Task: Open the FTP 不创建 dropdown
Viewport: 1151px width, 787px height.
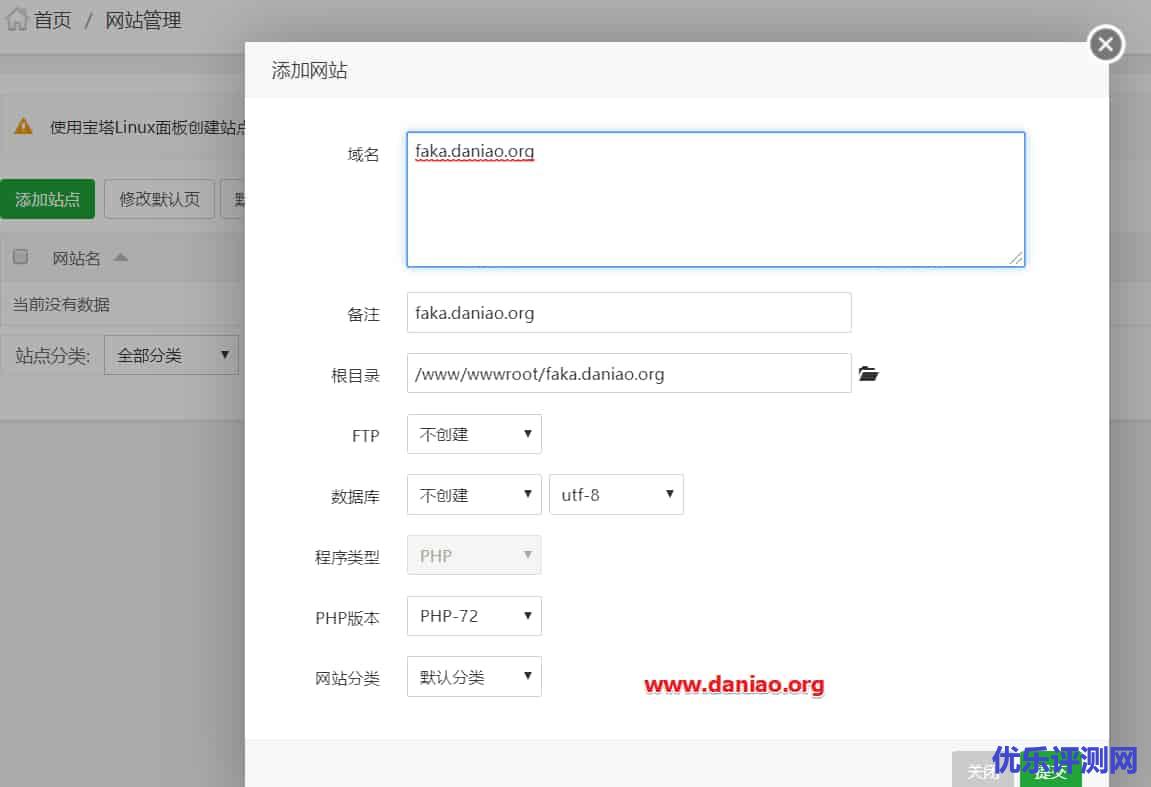Action: pos(474,435)
